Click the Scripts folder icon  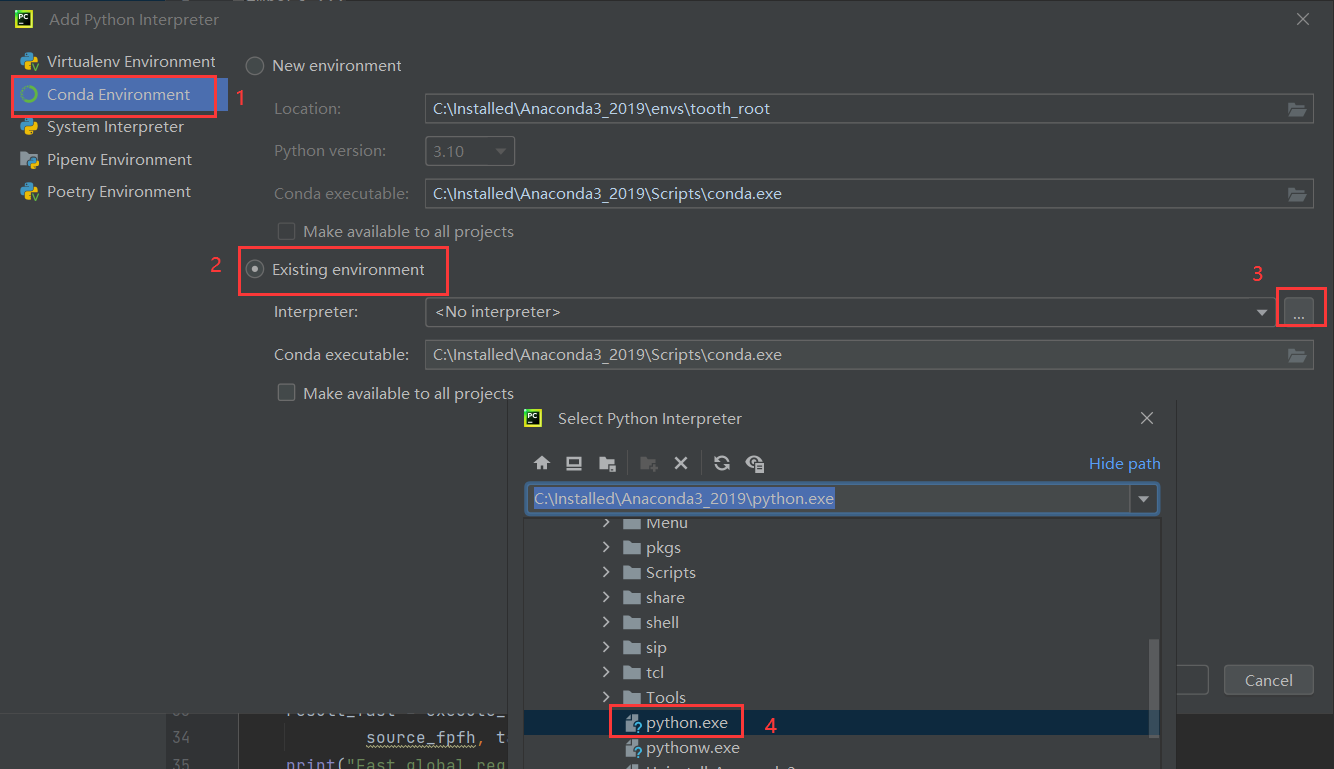click(631, 572)
